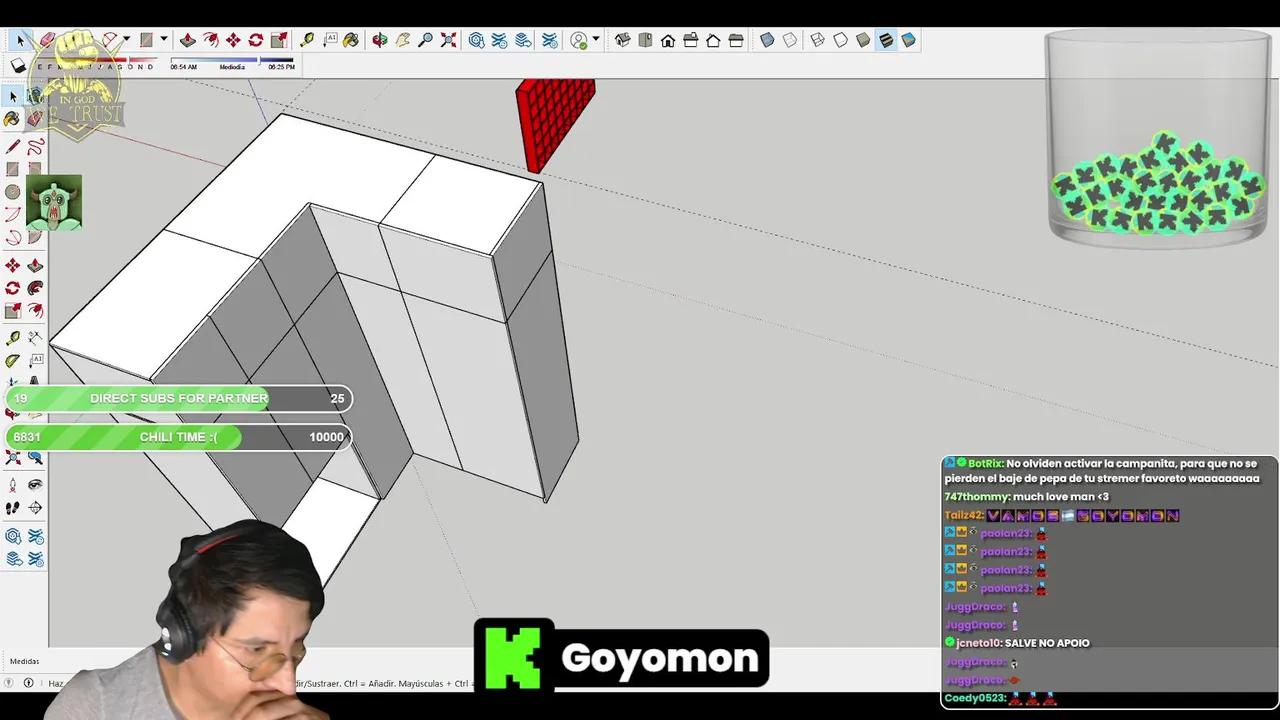Click username 747thommy in chat
The image size is (1280, 720).
tap(976, 497)
